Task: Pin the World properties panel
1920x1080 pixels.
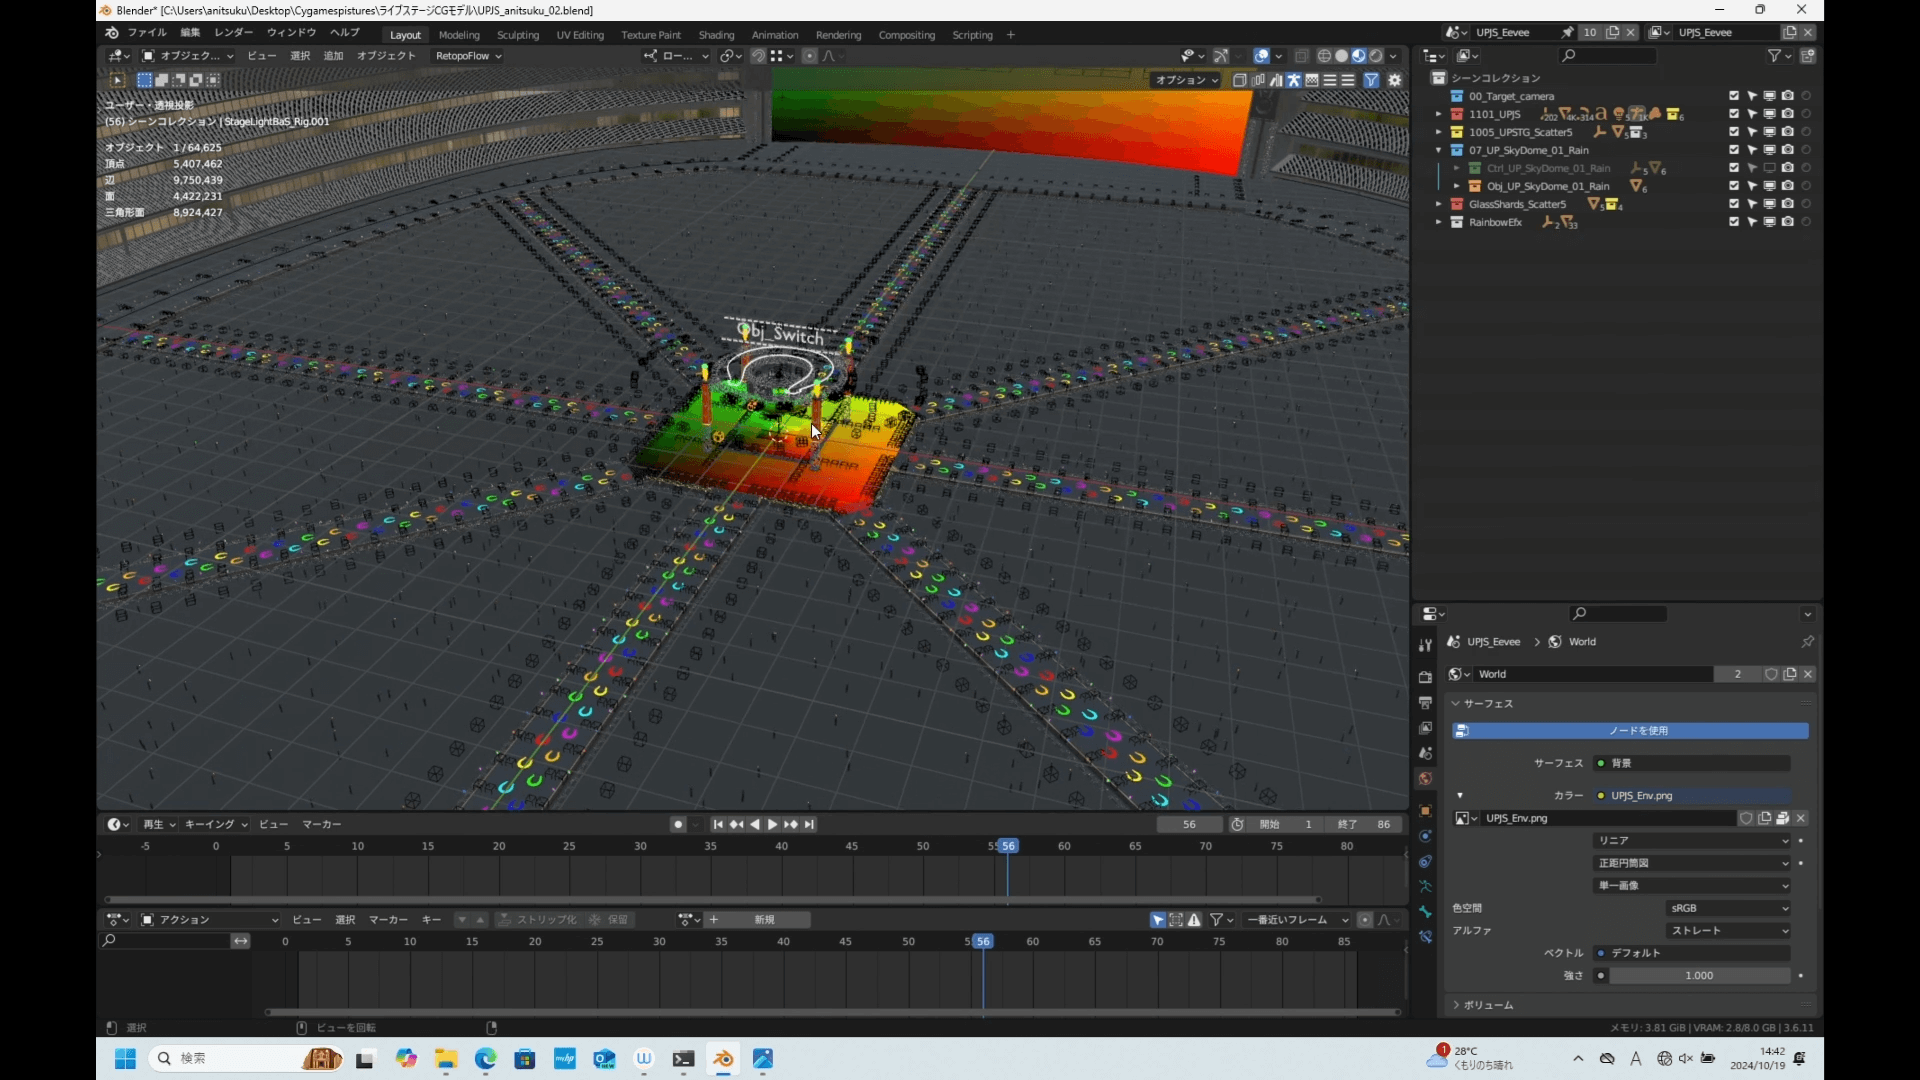Action: (1808, 642)
